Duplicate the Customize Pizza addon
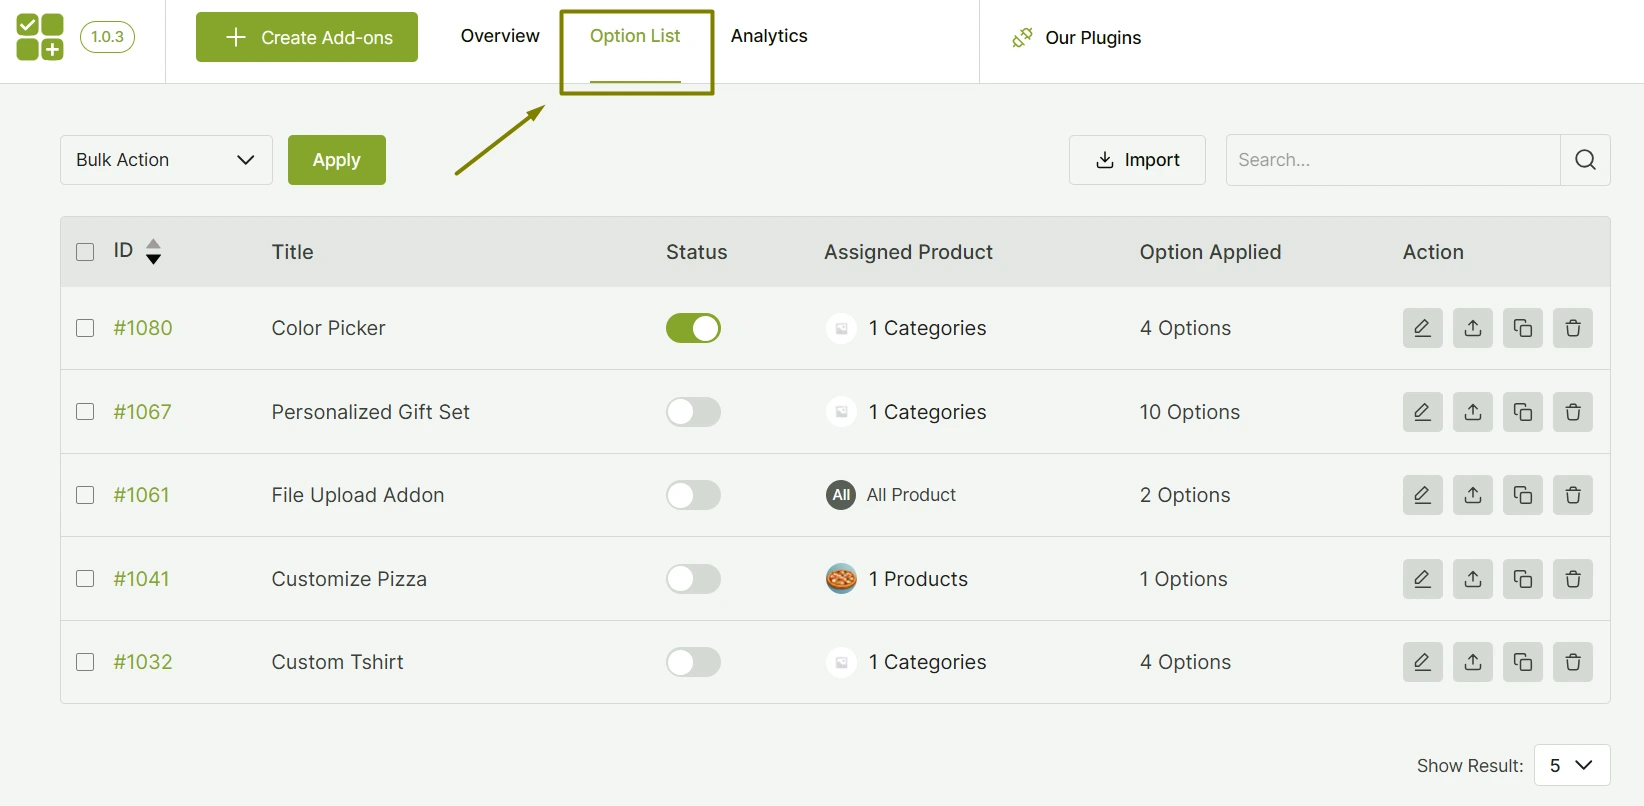 [1522, 579]
